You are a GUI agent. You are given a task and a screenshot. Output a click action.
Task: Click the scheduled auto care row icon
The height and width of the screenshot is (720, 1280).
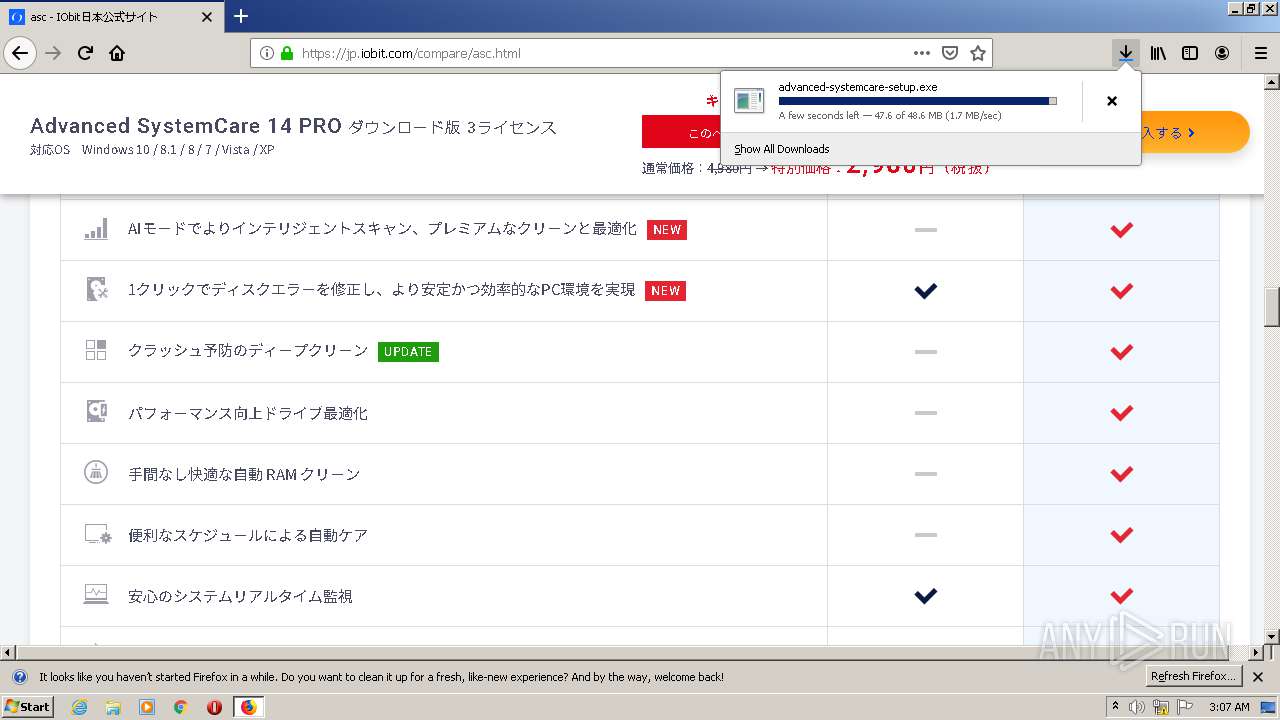tap(98, 535)
